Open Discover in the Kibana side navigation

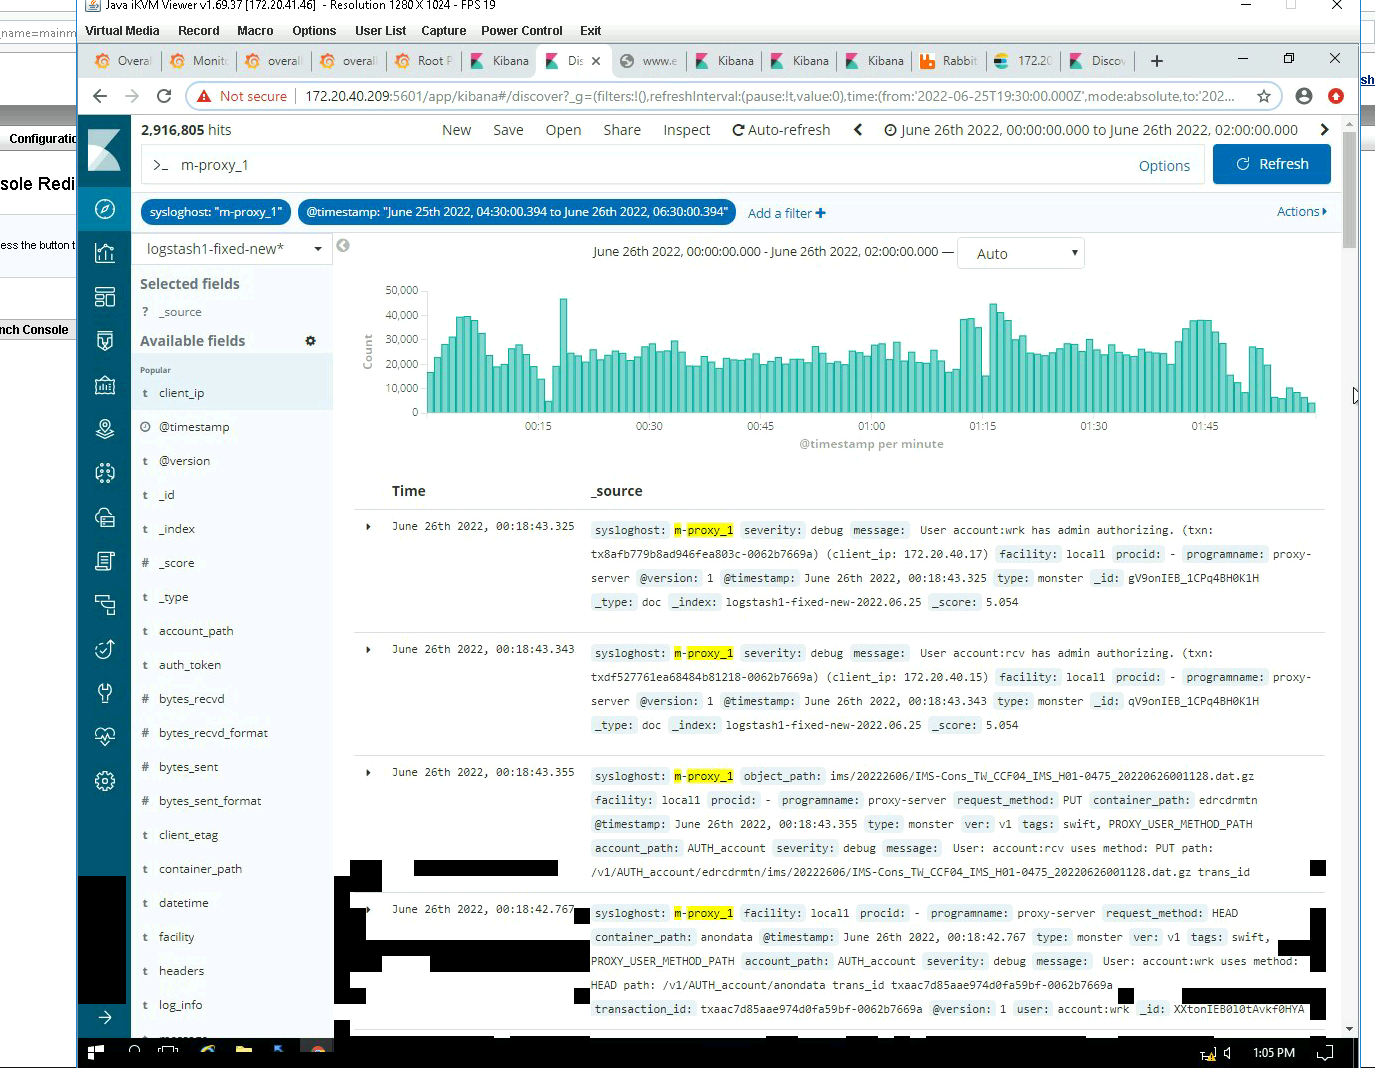point(105,209)
